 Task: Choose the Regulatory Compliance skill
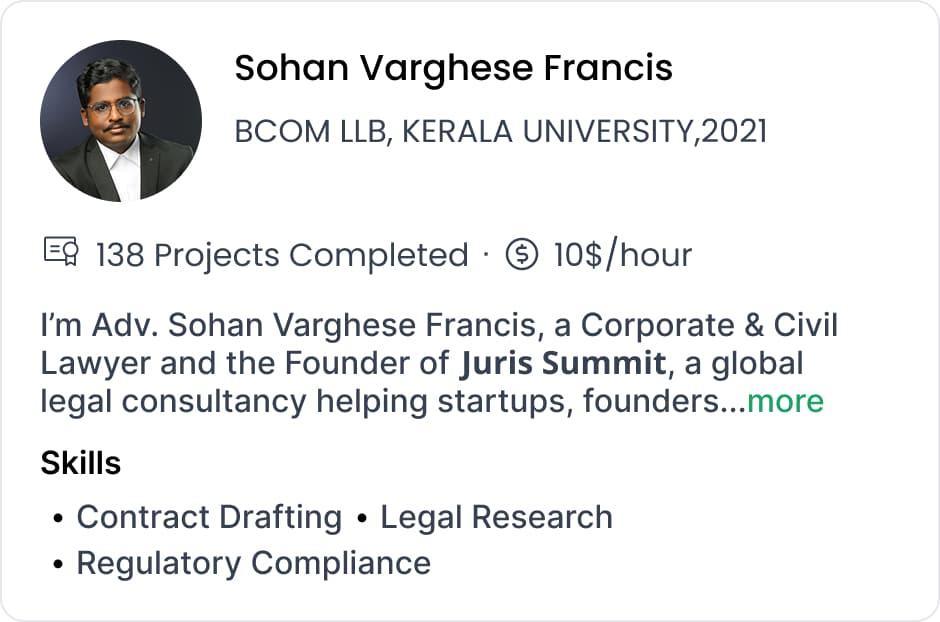[x=253, y=563]
